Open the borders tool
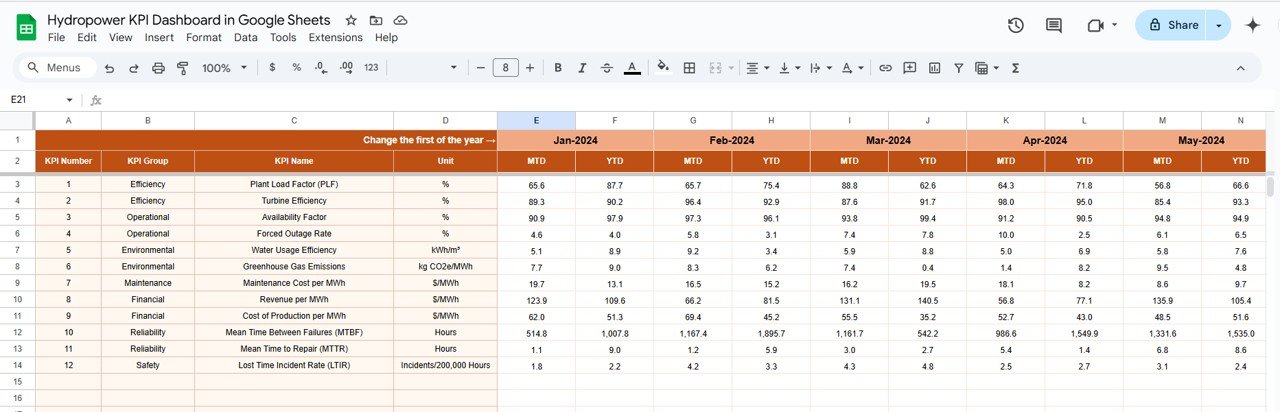The width and height of the screenshot is (1280, 412). click(689, 68)
